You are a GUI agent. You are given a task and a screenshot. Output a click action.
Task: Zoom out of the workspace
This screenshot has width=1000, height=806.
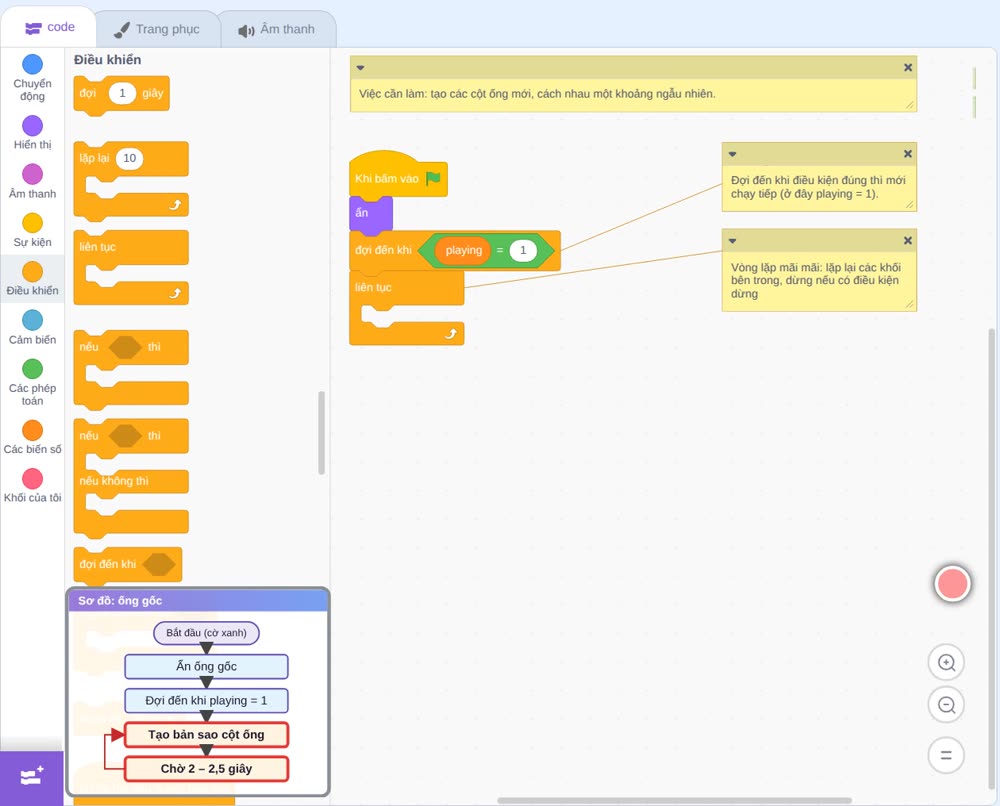(x=946, y=705)
